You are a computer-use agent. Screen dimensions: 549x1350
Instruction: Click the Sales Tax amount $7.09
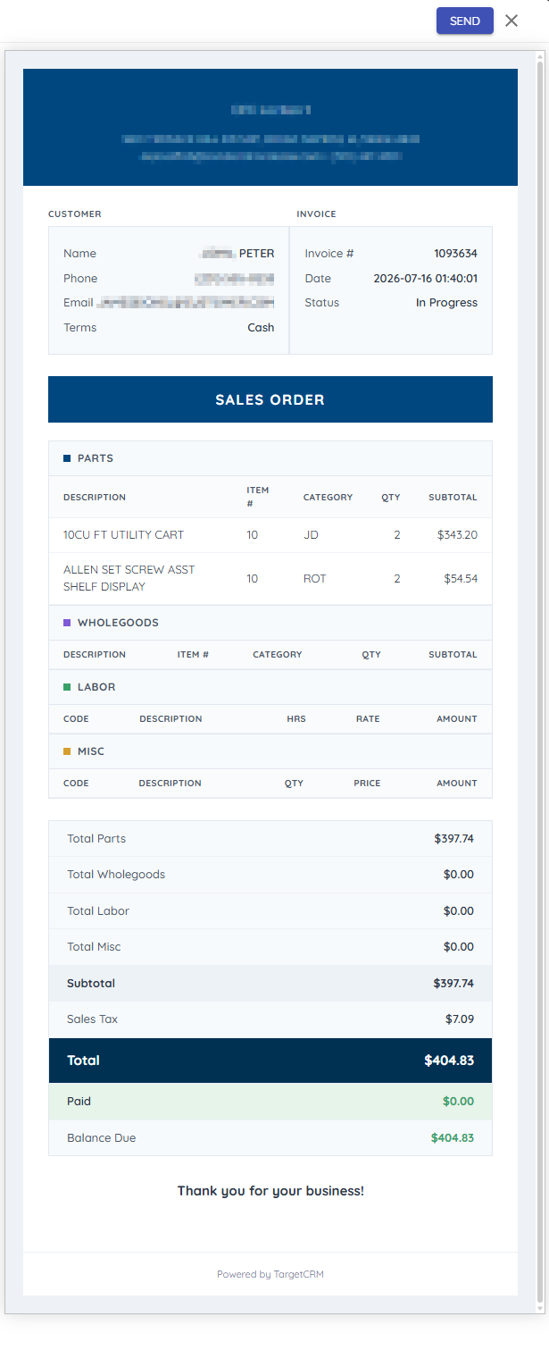460,1019
